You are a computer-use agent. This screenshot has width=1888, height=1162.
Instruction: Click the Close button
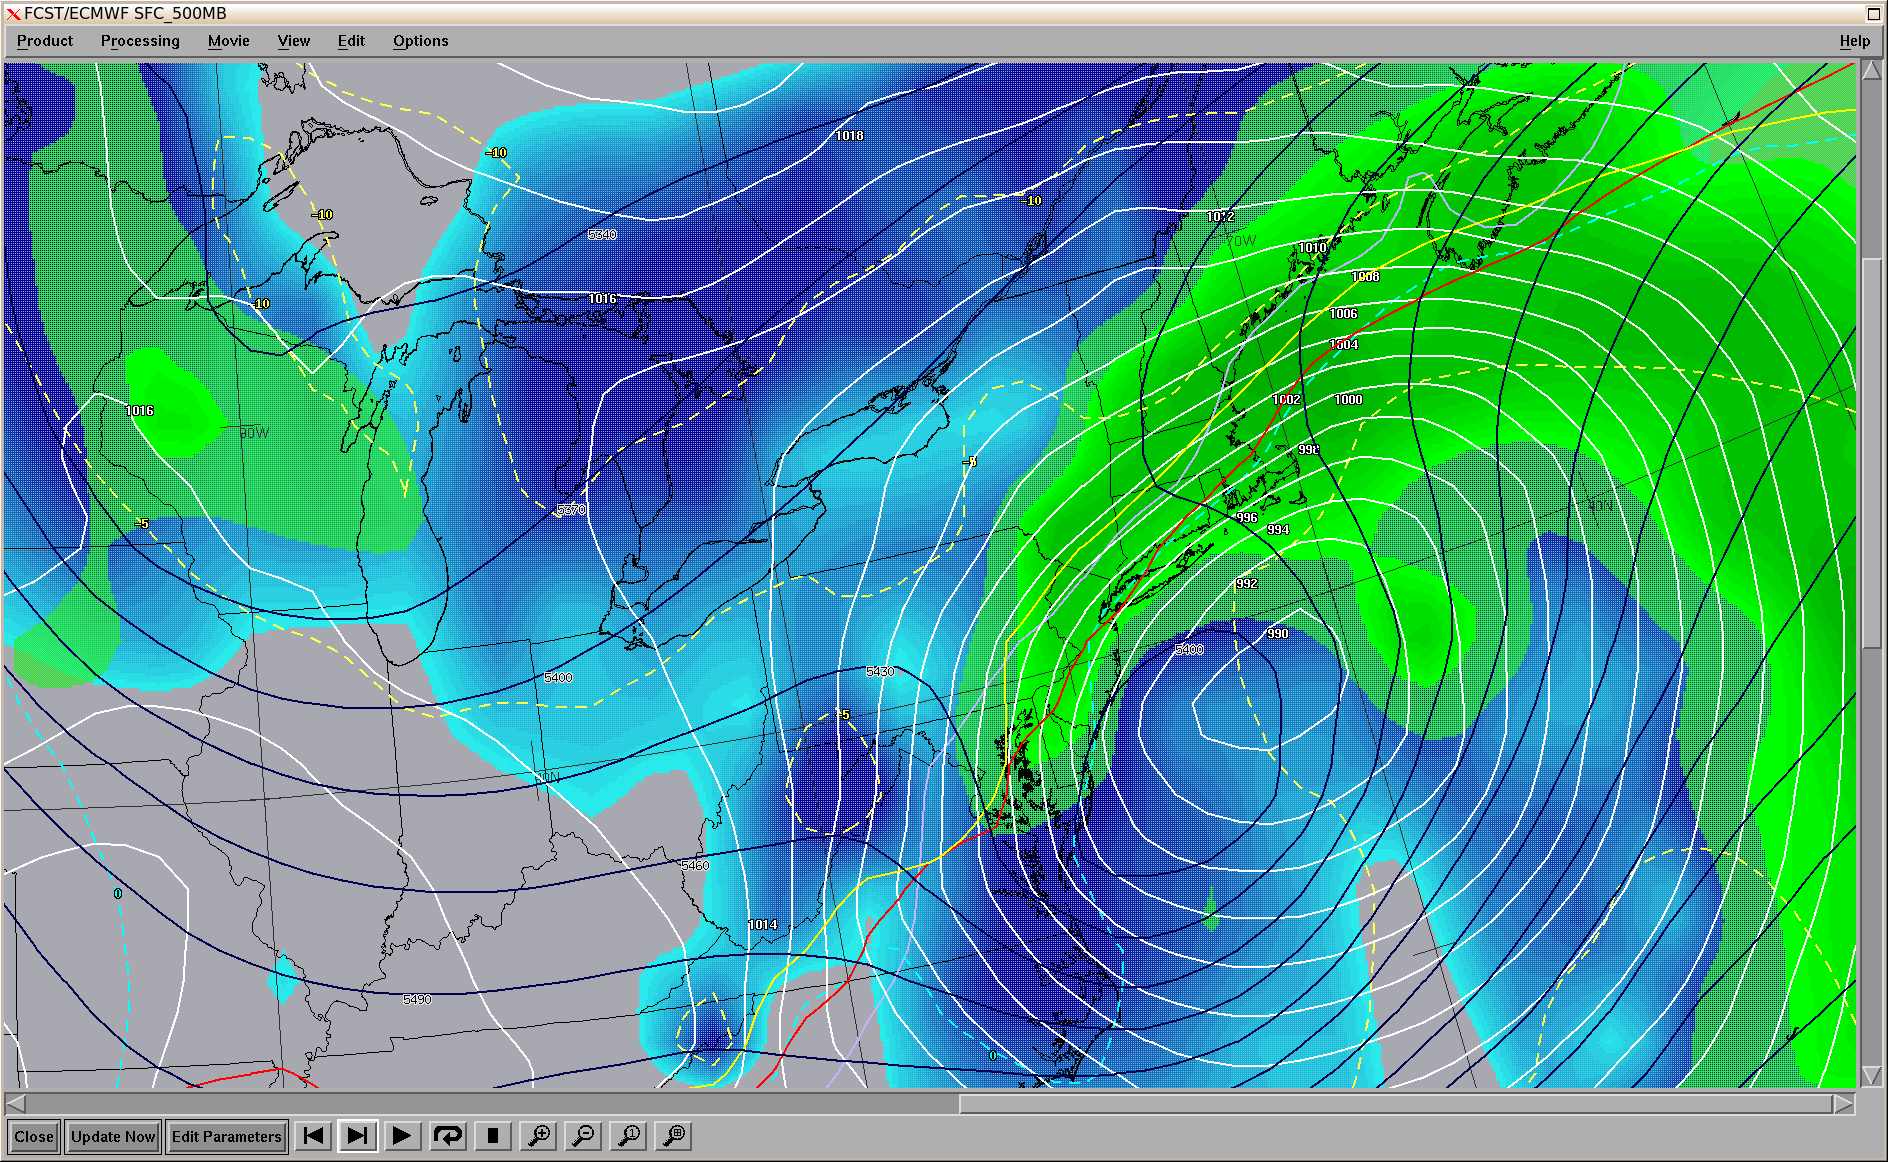pos(34,1137)
